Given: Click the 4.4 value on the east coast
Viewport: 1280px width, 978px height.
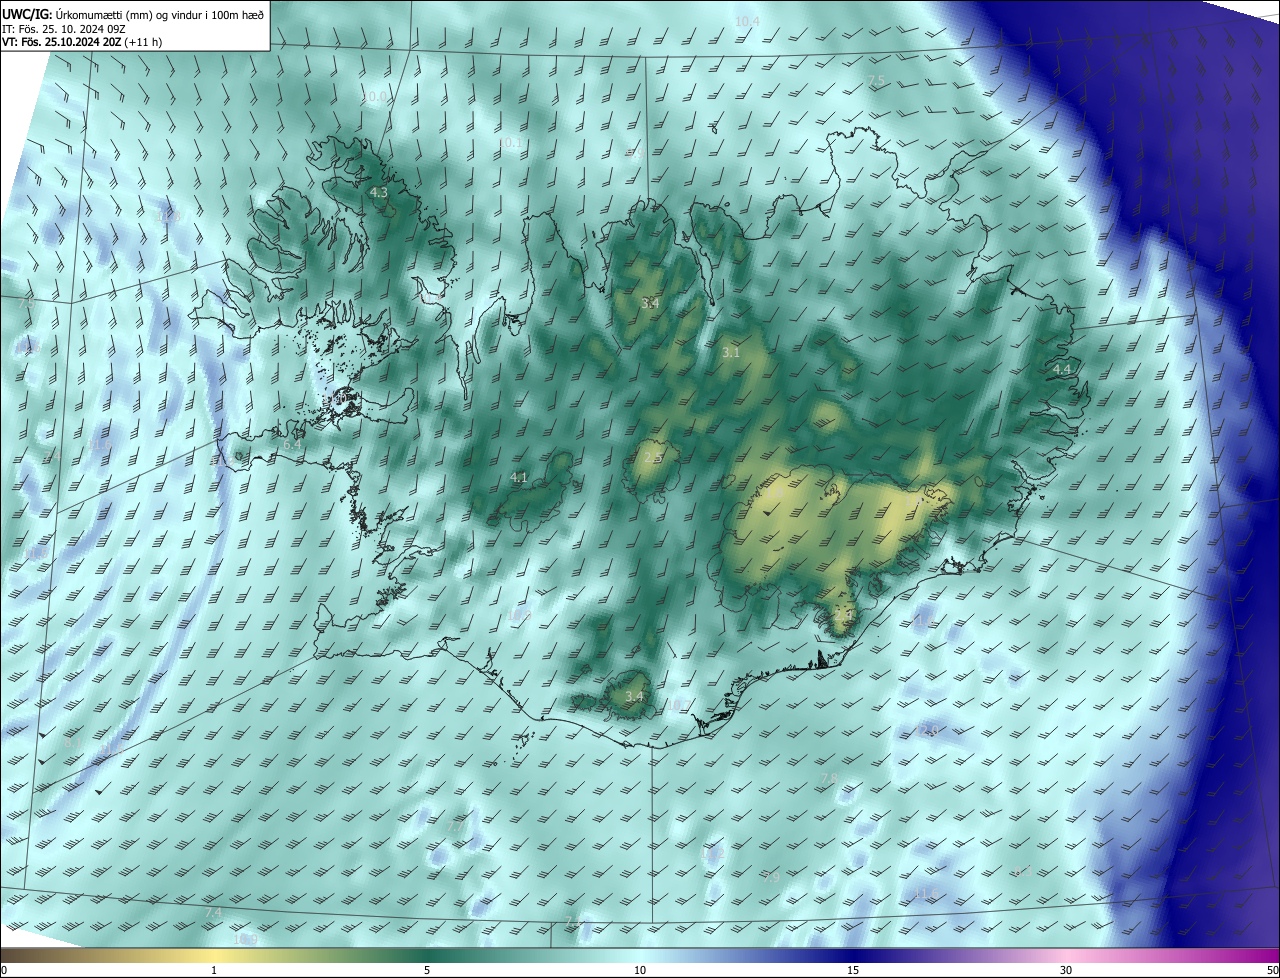Looking at the screenshot, I should [1062, 369].
